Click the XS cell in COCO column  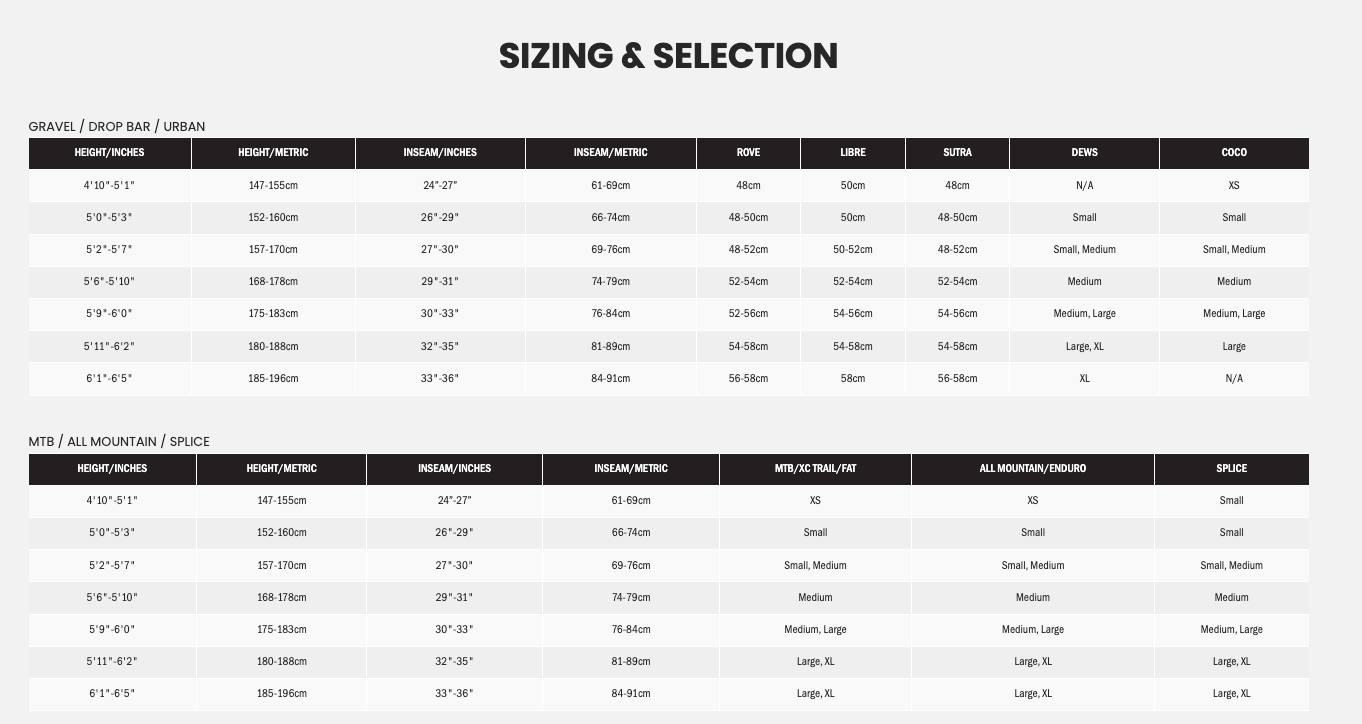(1234, 185)
